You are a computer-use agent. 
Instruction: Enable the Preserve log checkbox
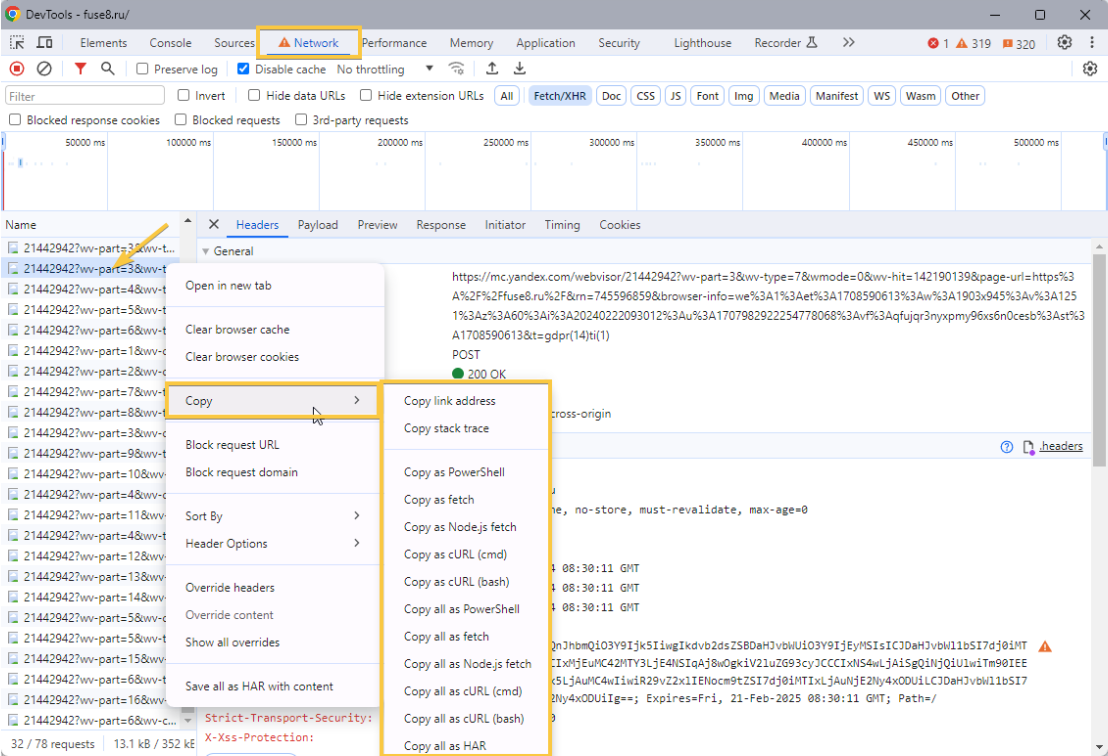pyautogui.click(x=143, y=70)
